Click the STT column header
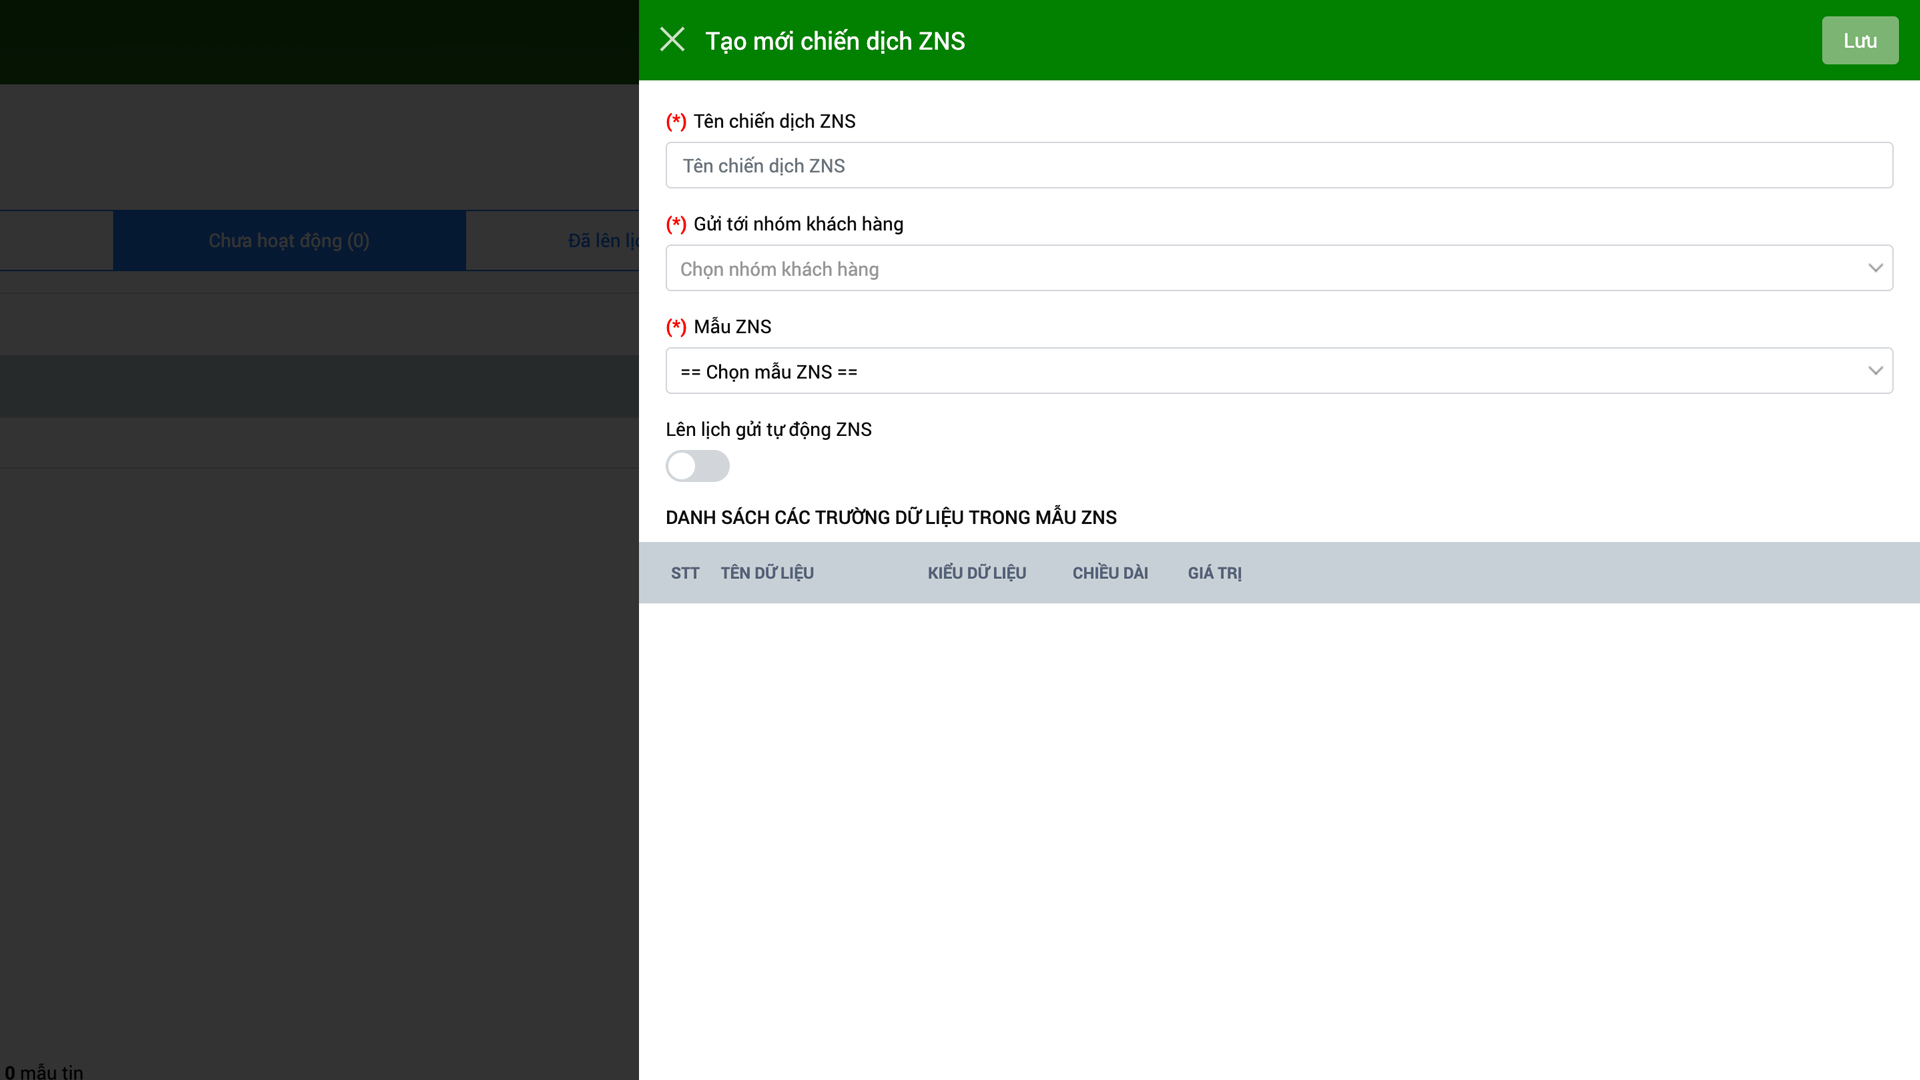The height and width of the screenshot is (1080, 1920). point(685,573)
